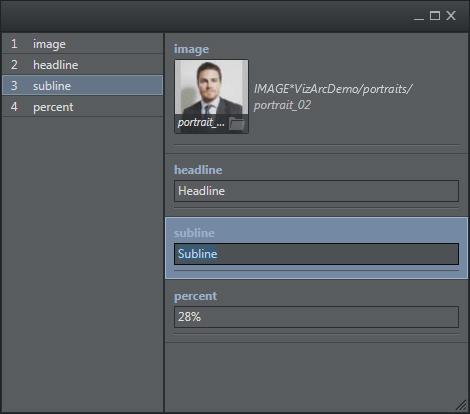
Task: Select the percent row in the list
Action: click(x=82, y=107)
